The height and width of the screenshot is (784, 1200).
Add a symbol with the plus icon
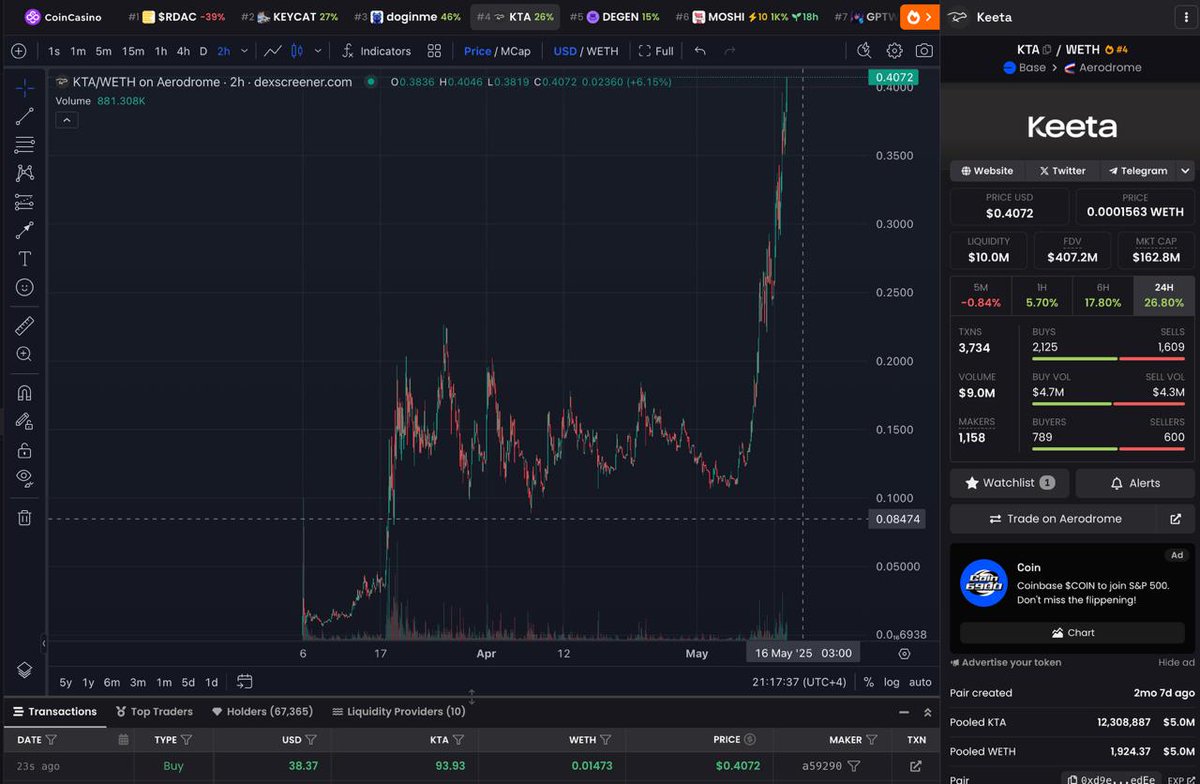[19, 51]
